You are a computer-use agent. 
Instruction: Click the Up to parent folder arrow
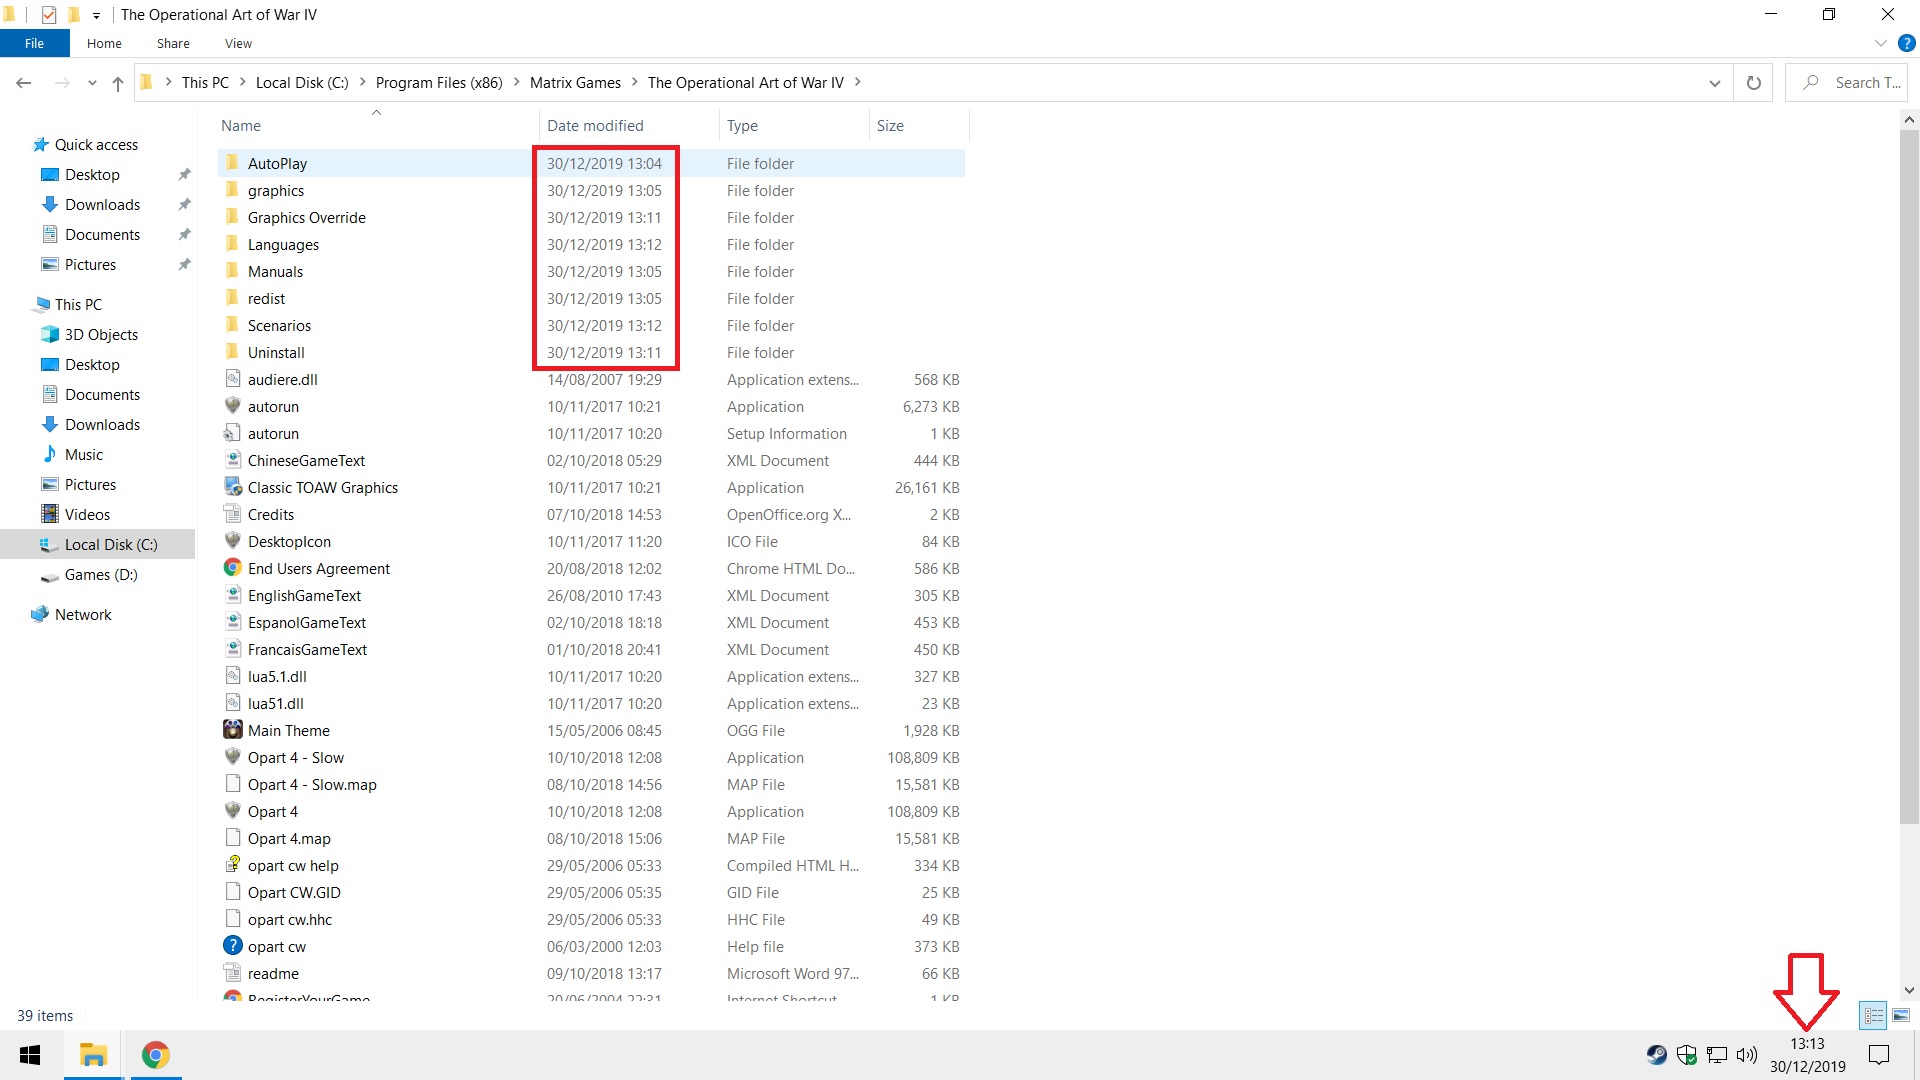[x=118, y=83]
